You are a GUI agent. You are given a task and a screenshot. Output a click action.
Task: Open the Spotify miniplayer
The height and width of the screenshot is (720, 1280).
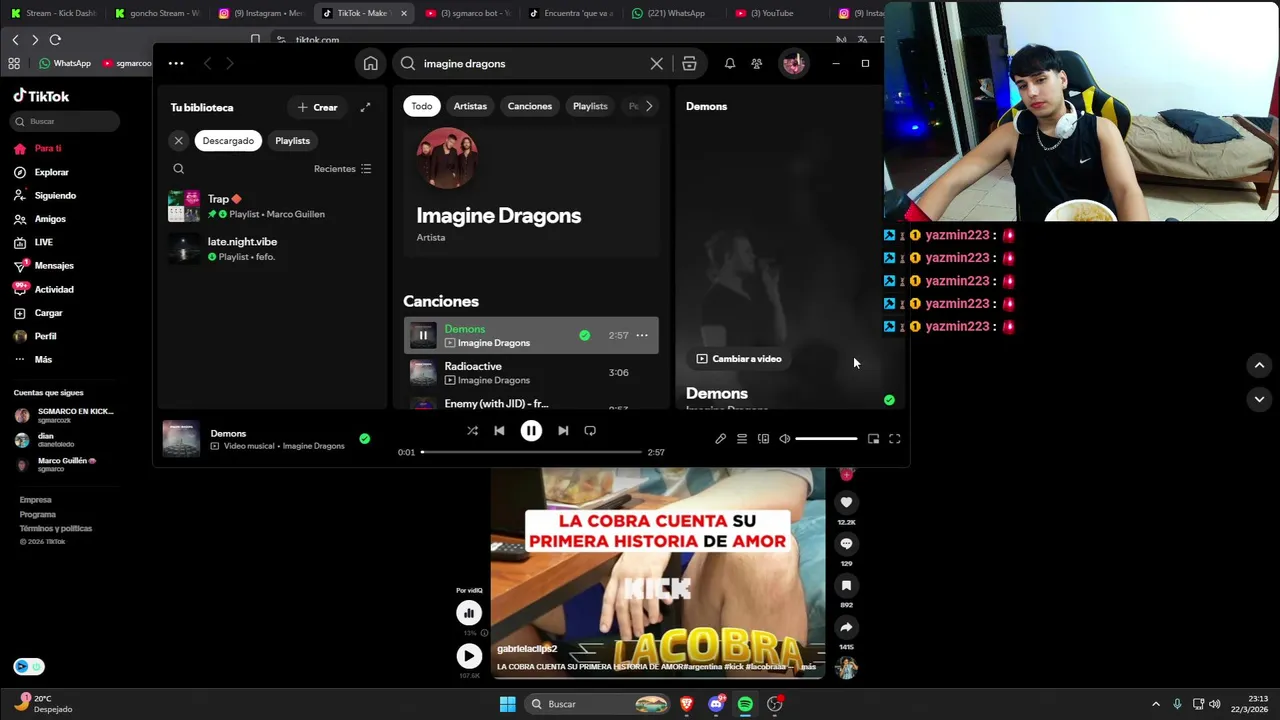(873, 439)
